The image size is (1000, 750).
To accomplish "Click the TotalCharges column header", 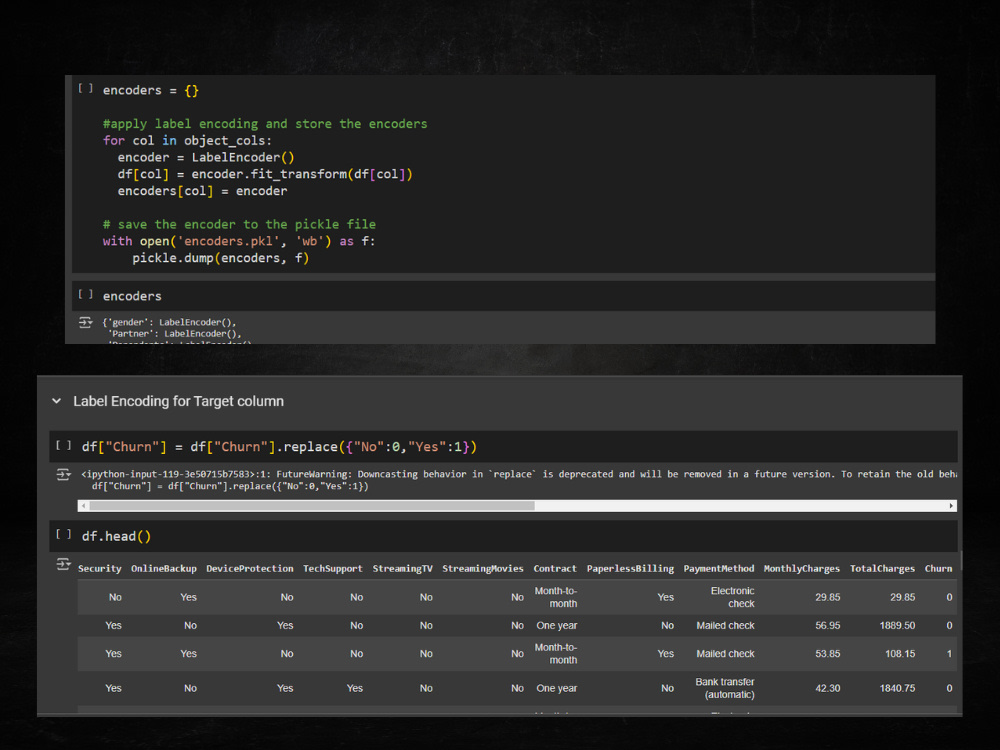I will click(882, 569).
